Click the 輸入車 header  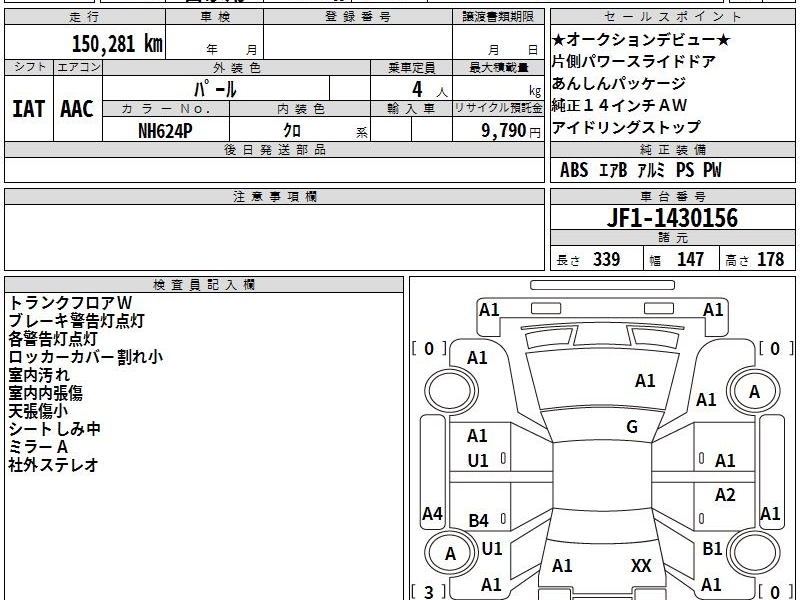(411, 109)
